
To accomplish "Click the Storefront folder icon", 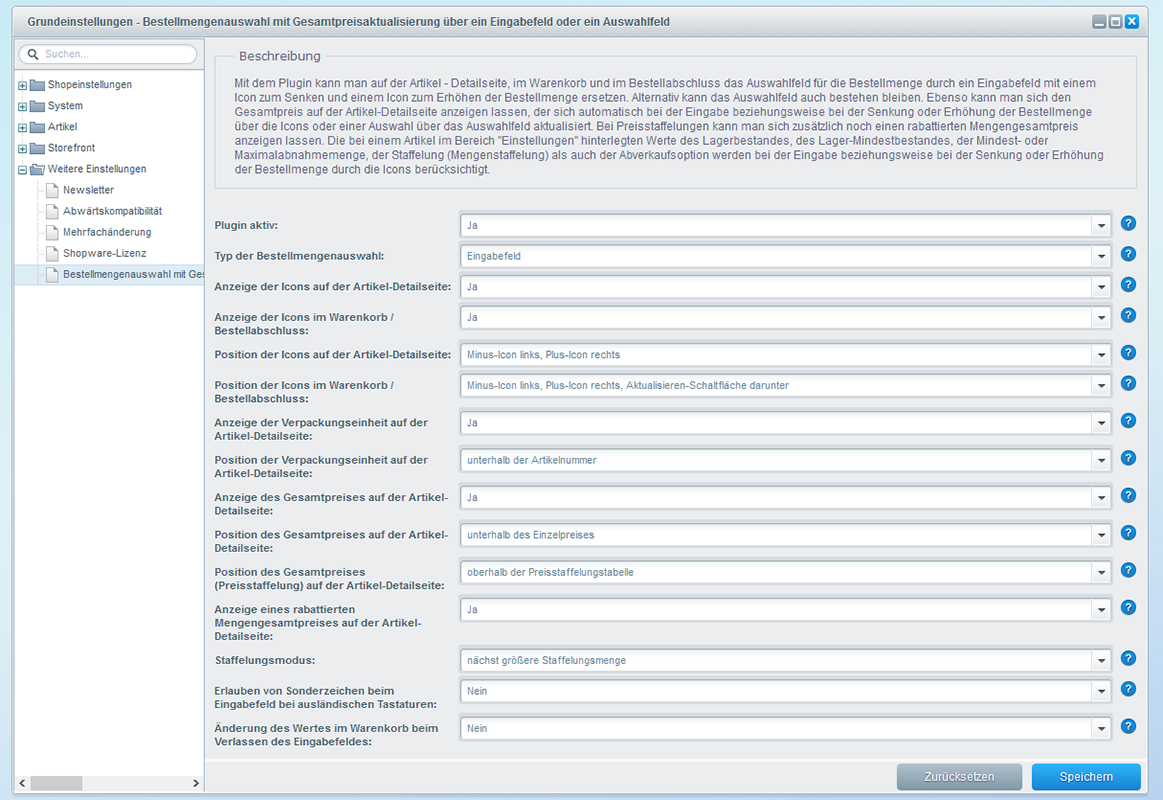I will [x=37, y=148].
